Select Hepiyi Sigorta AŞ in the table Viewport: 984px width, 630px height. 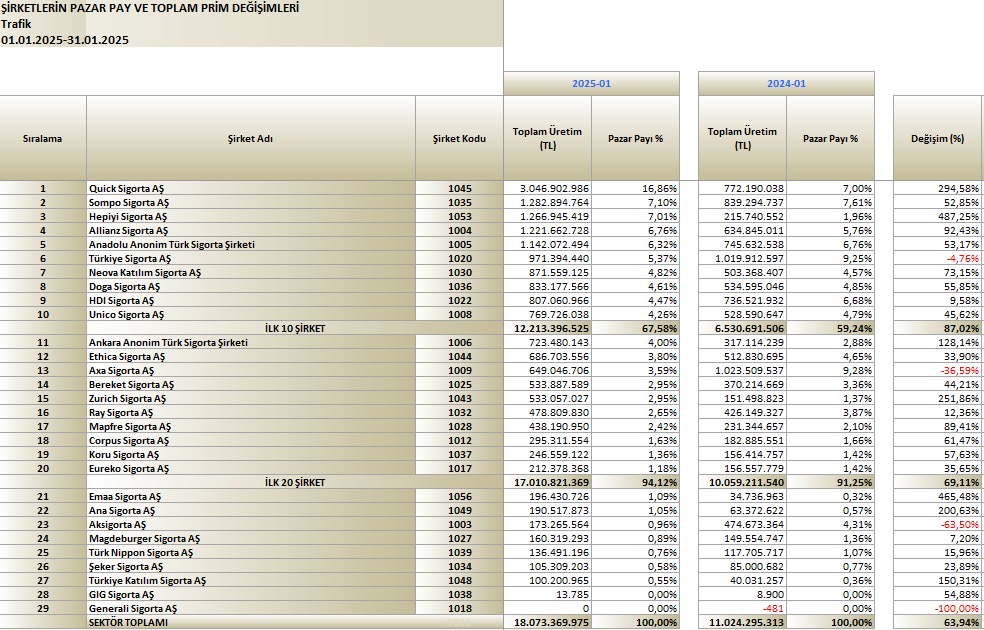pyautogui.click(x=251, y=216)
